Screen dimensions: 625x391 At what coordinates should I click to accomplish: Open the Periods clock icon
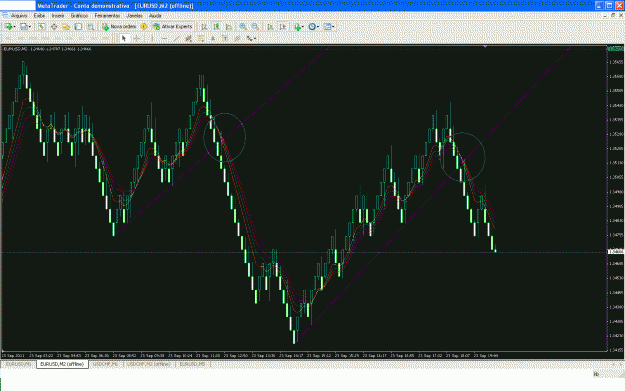[312, 27]
